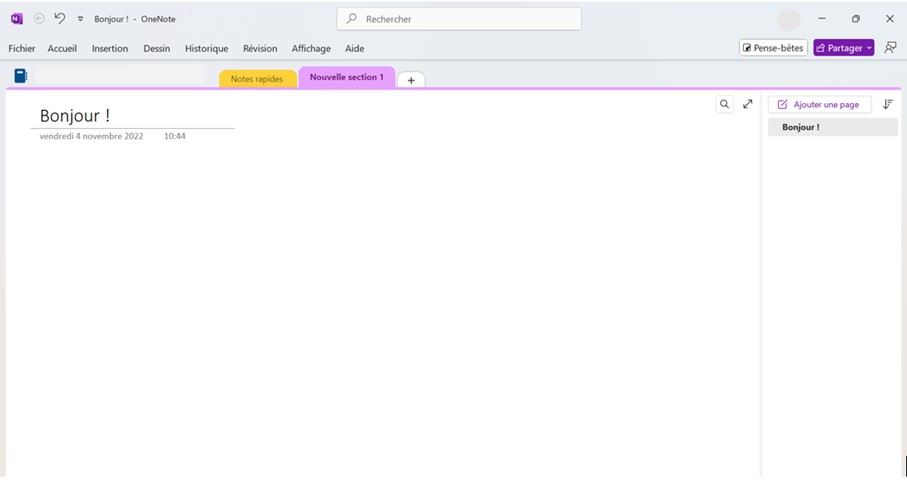Image resolution: width=907 pixels, height=480 pixels.
Task: Click the Back navigation arrow icon
Action: click(x=39, y=18)
